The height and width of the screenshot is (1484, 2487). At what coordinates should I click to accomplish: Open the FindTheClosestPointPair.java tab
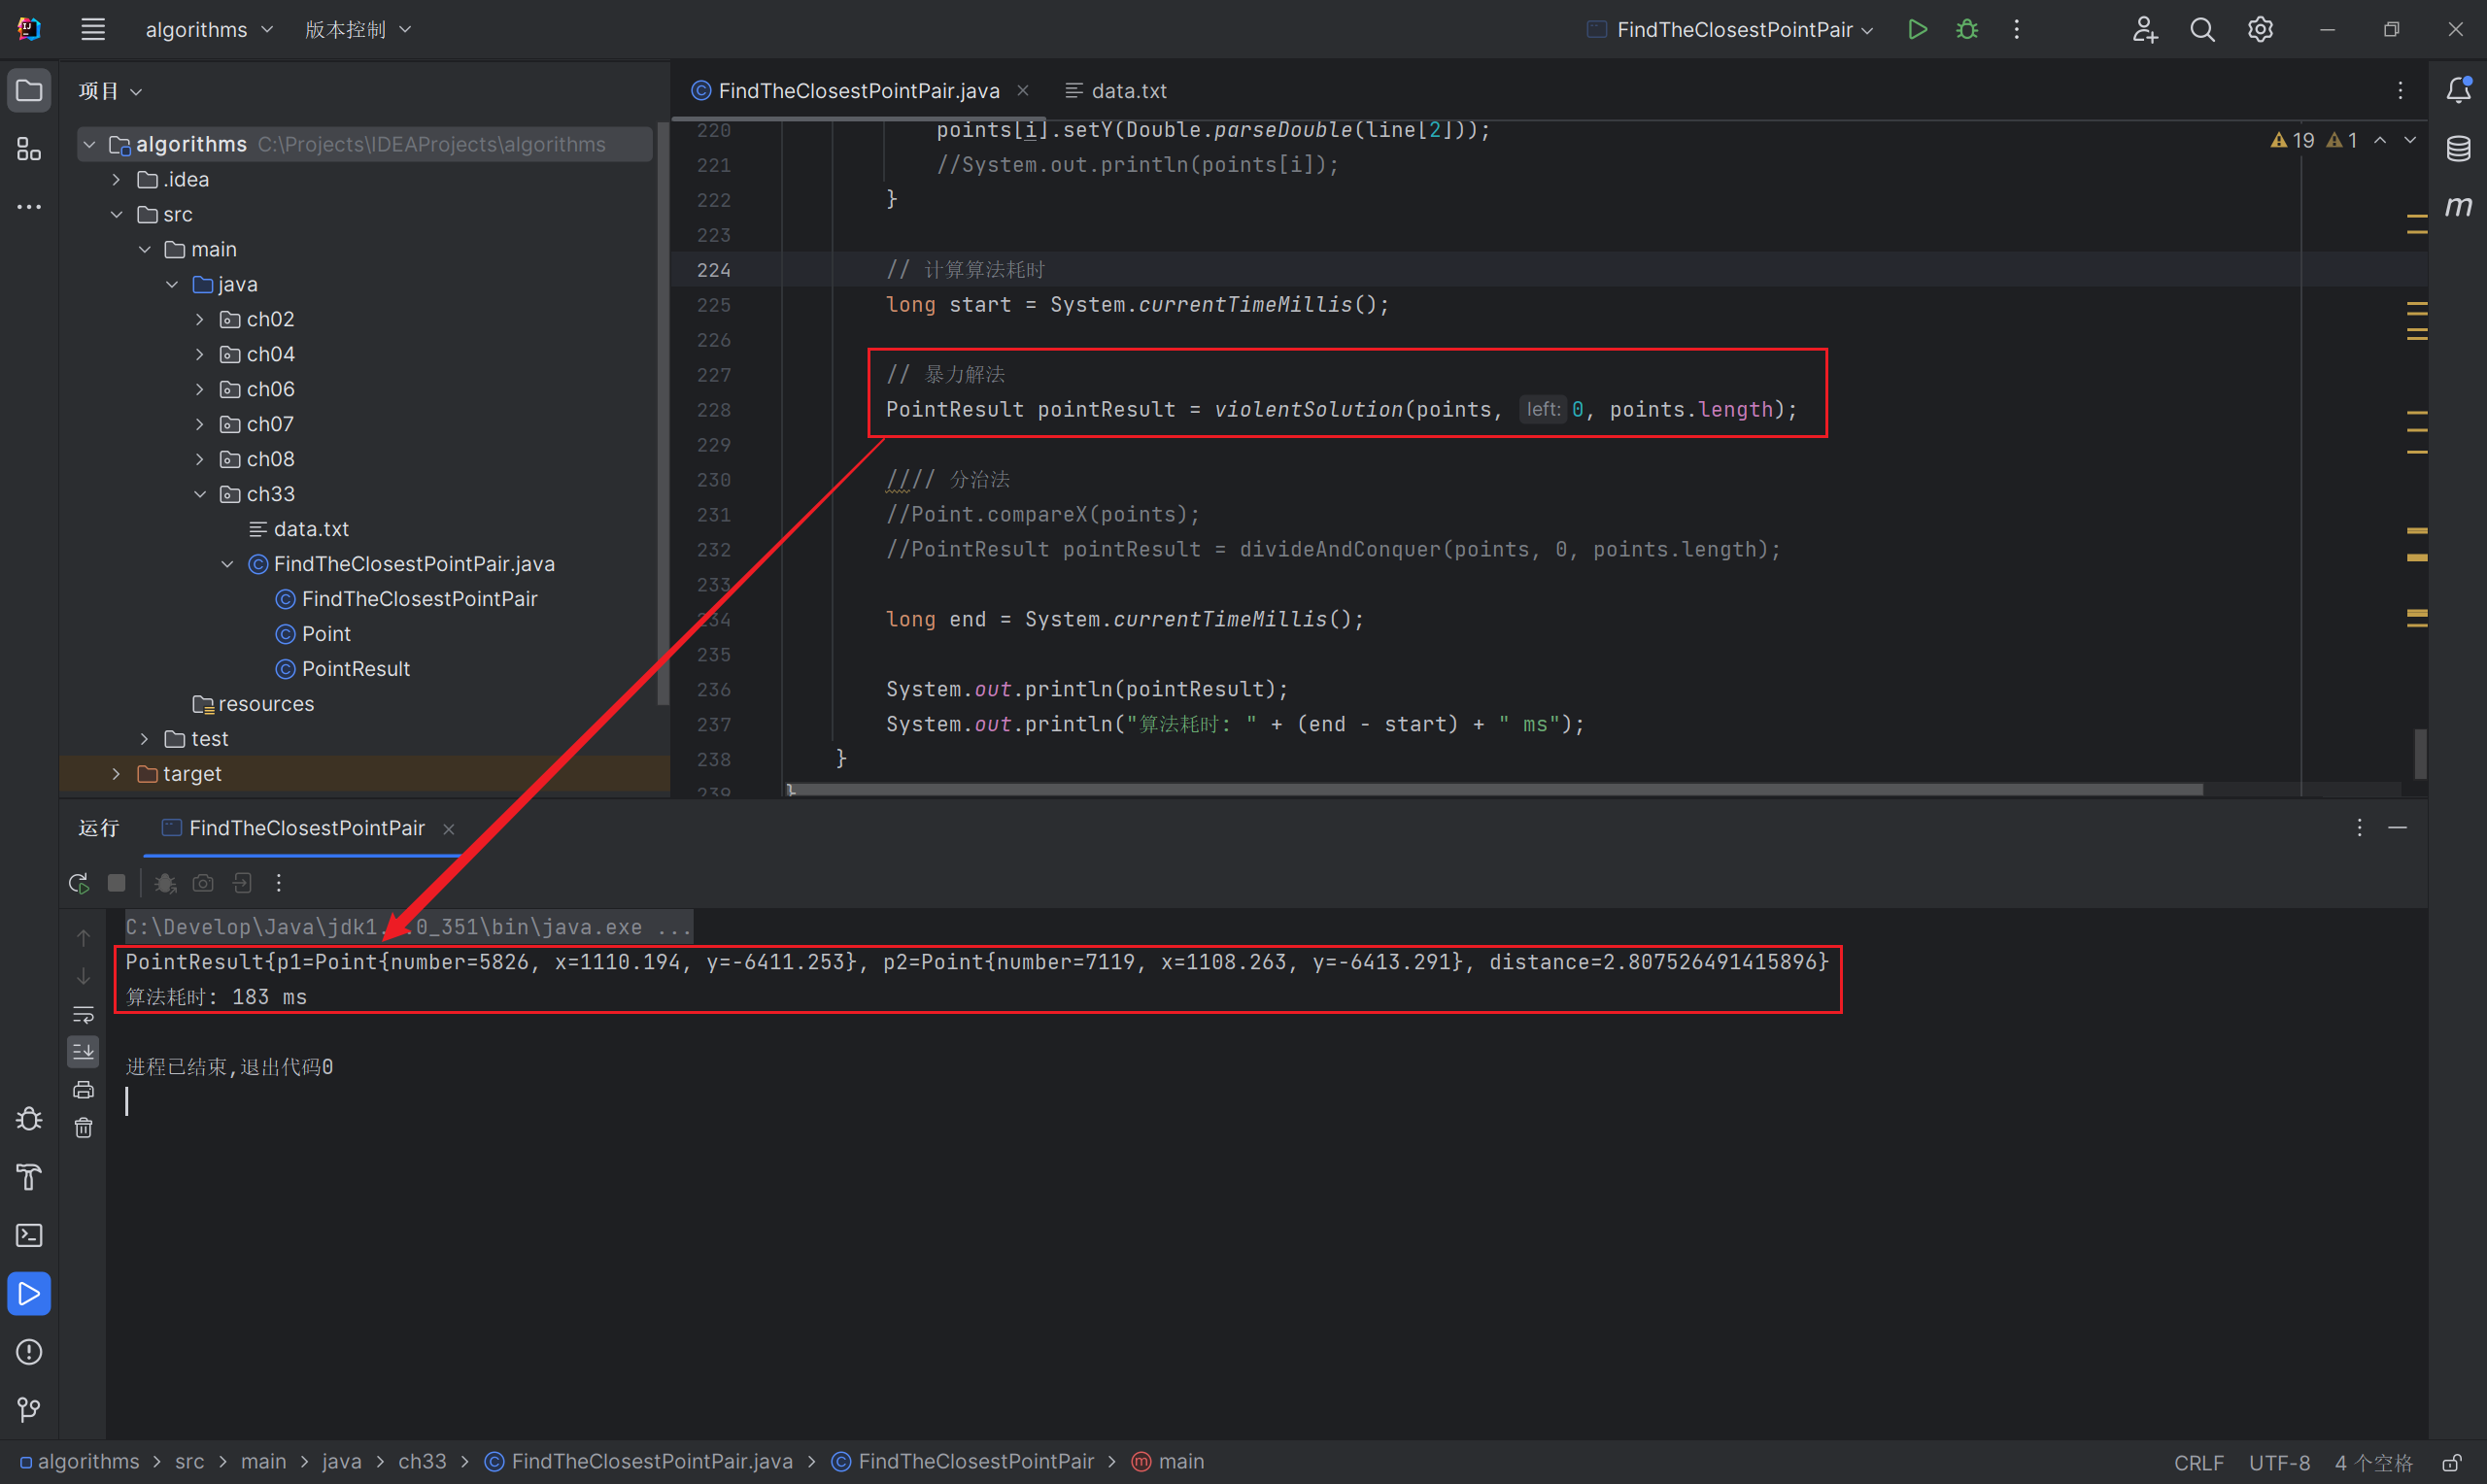(857, 90)
